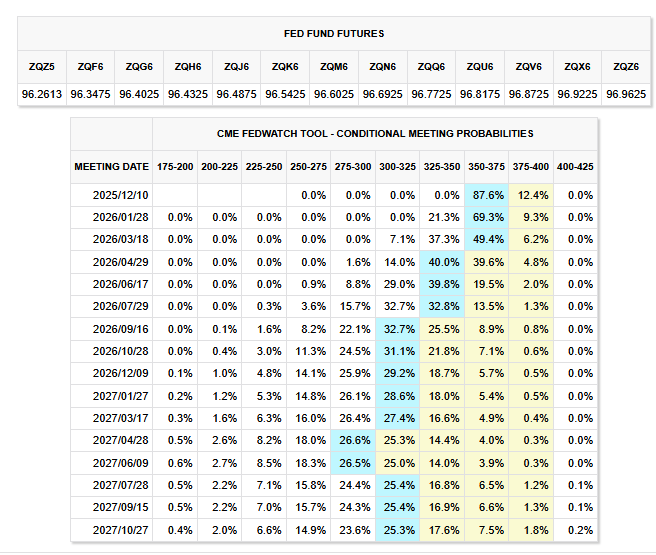Select the 12.4% probability cell
The image size is (656, 555).
(529, 195)
